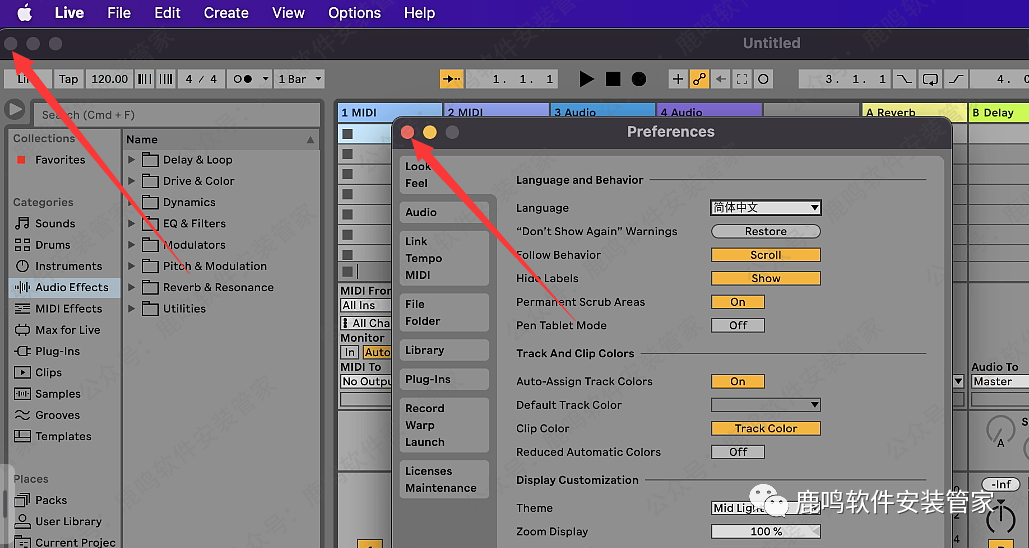Select Clips category

point(48,372)
